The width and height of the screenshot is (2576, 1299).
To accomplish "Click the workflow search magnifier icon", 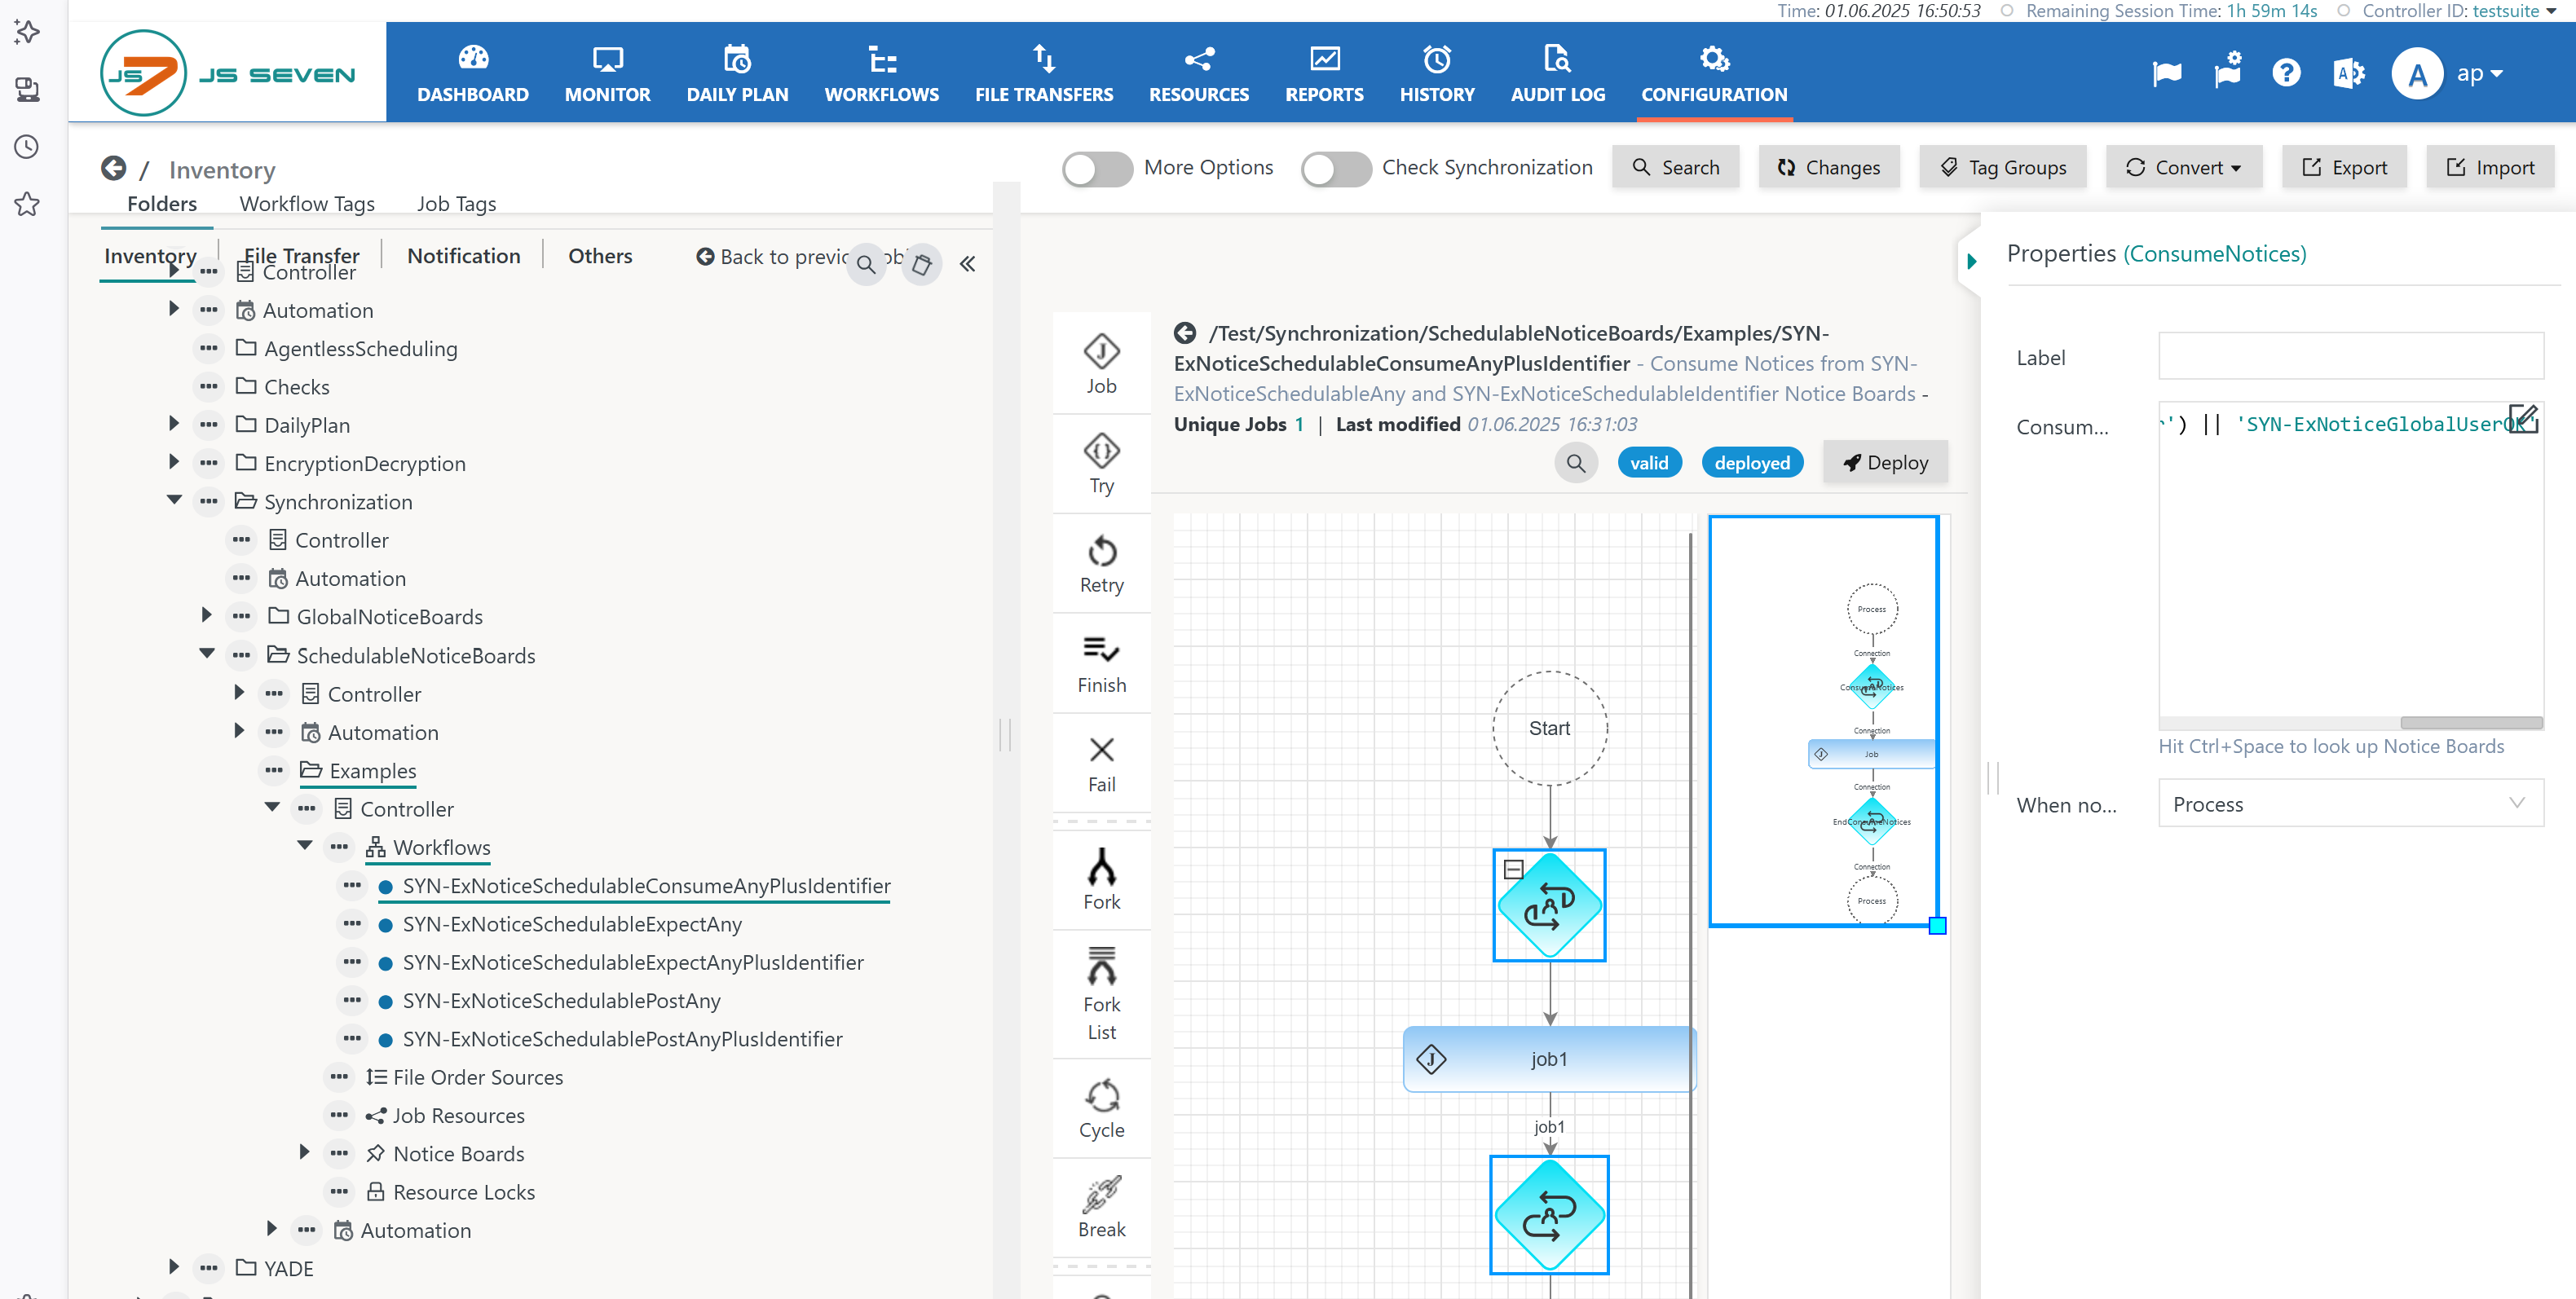I will click(x=1575, y=463).
